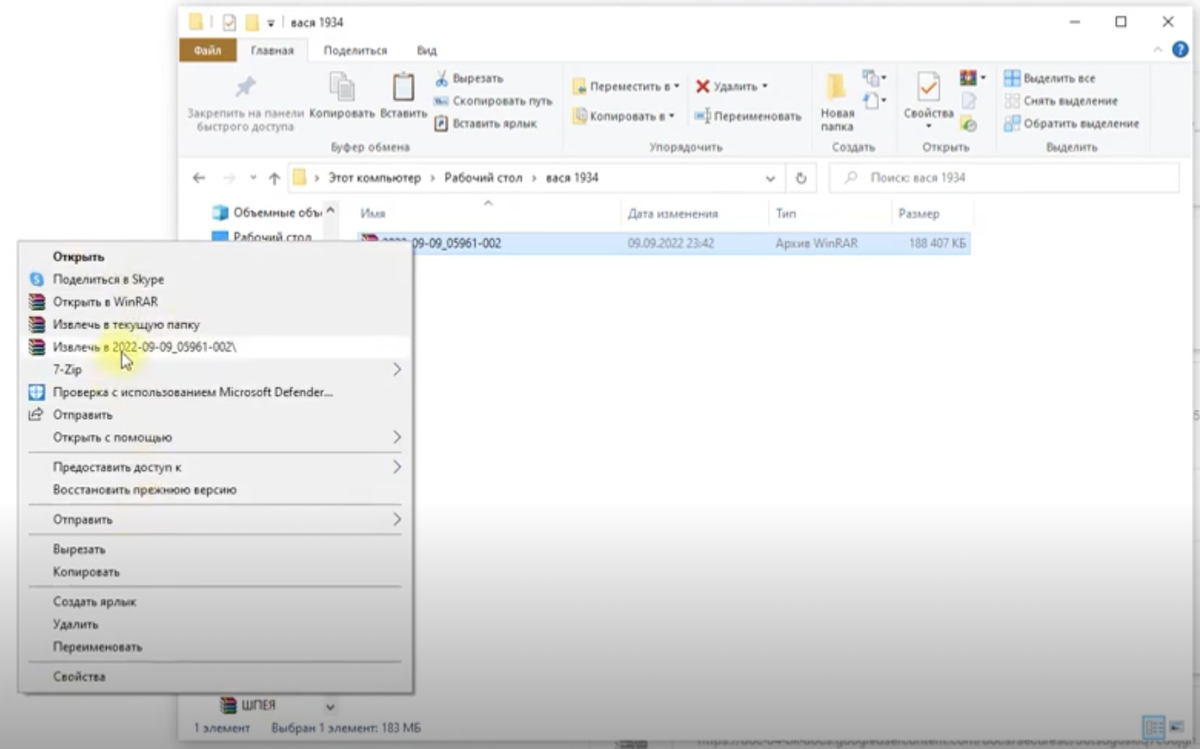
Task: Click the Pin to Quick Access icon
Action: pyautogui.click(x=245, y=87)
